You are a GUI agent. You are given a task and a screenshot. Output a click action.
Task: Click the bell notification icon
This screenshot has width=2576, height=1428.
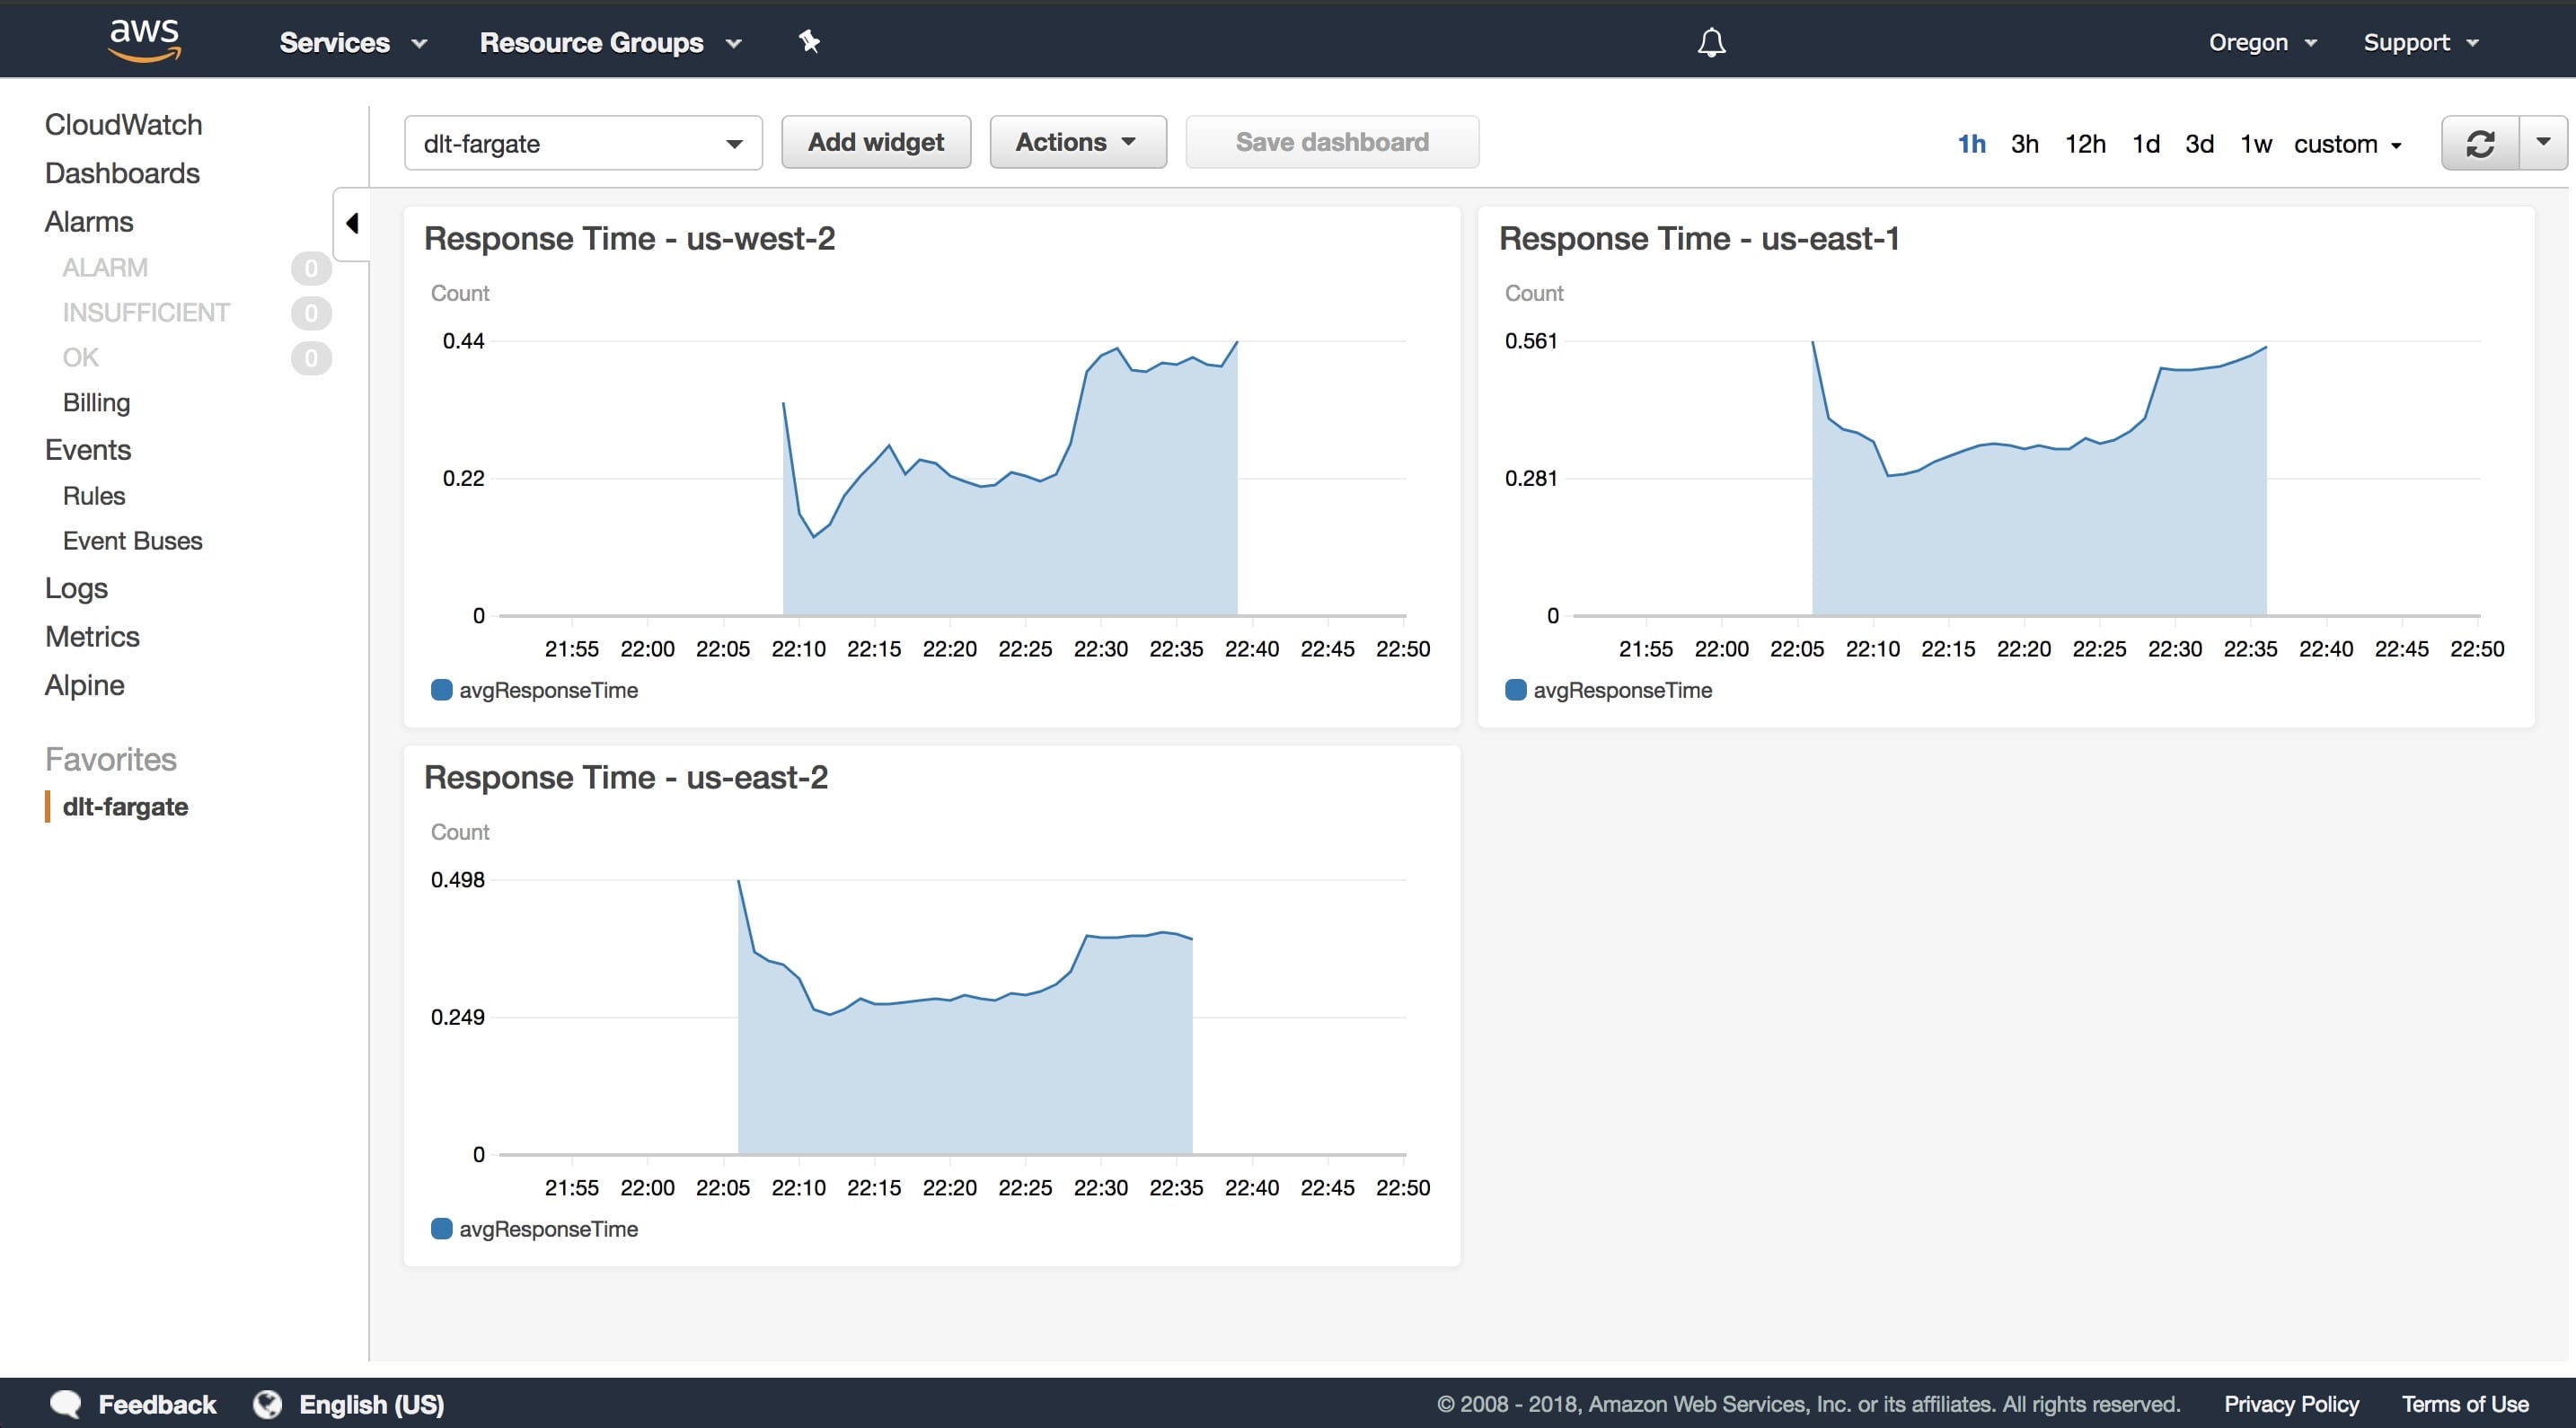pyautogui.click(x=1704, y=39)
